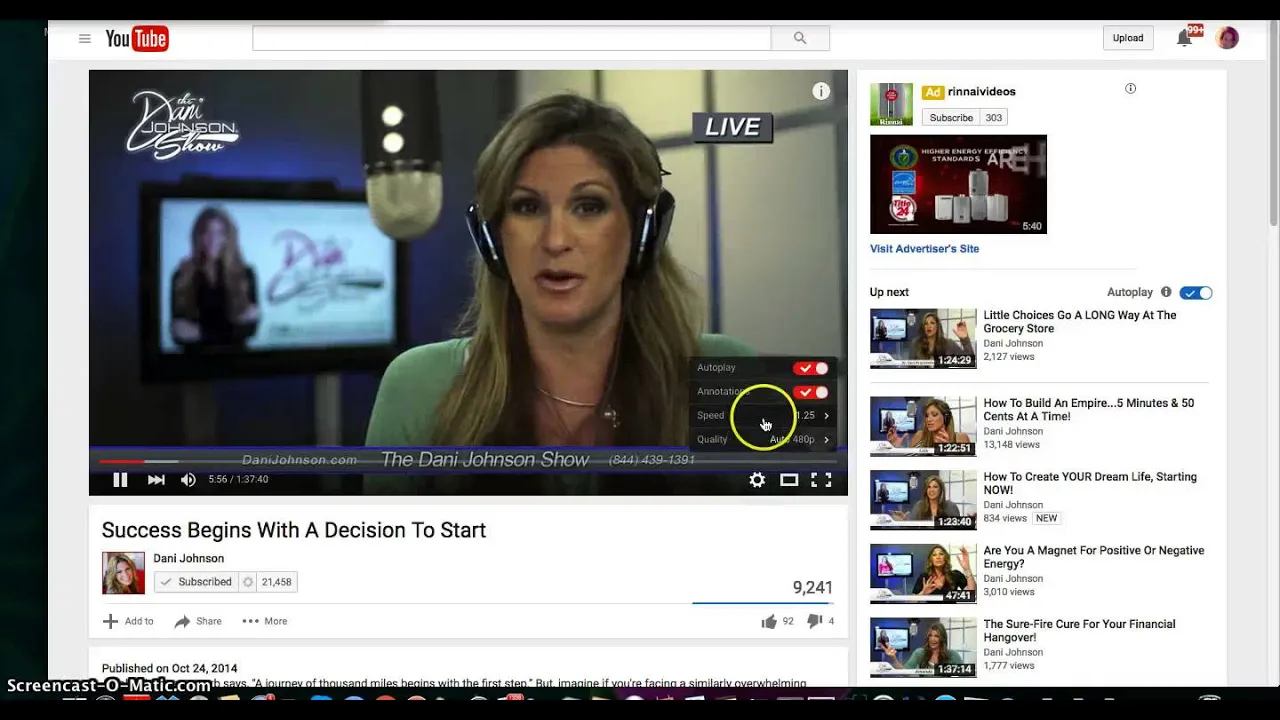
Task: Toggle Autoplay switch in player settings
Action: tap(811, 368)
